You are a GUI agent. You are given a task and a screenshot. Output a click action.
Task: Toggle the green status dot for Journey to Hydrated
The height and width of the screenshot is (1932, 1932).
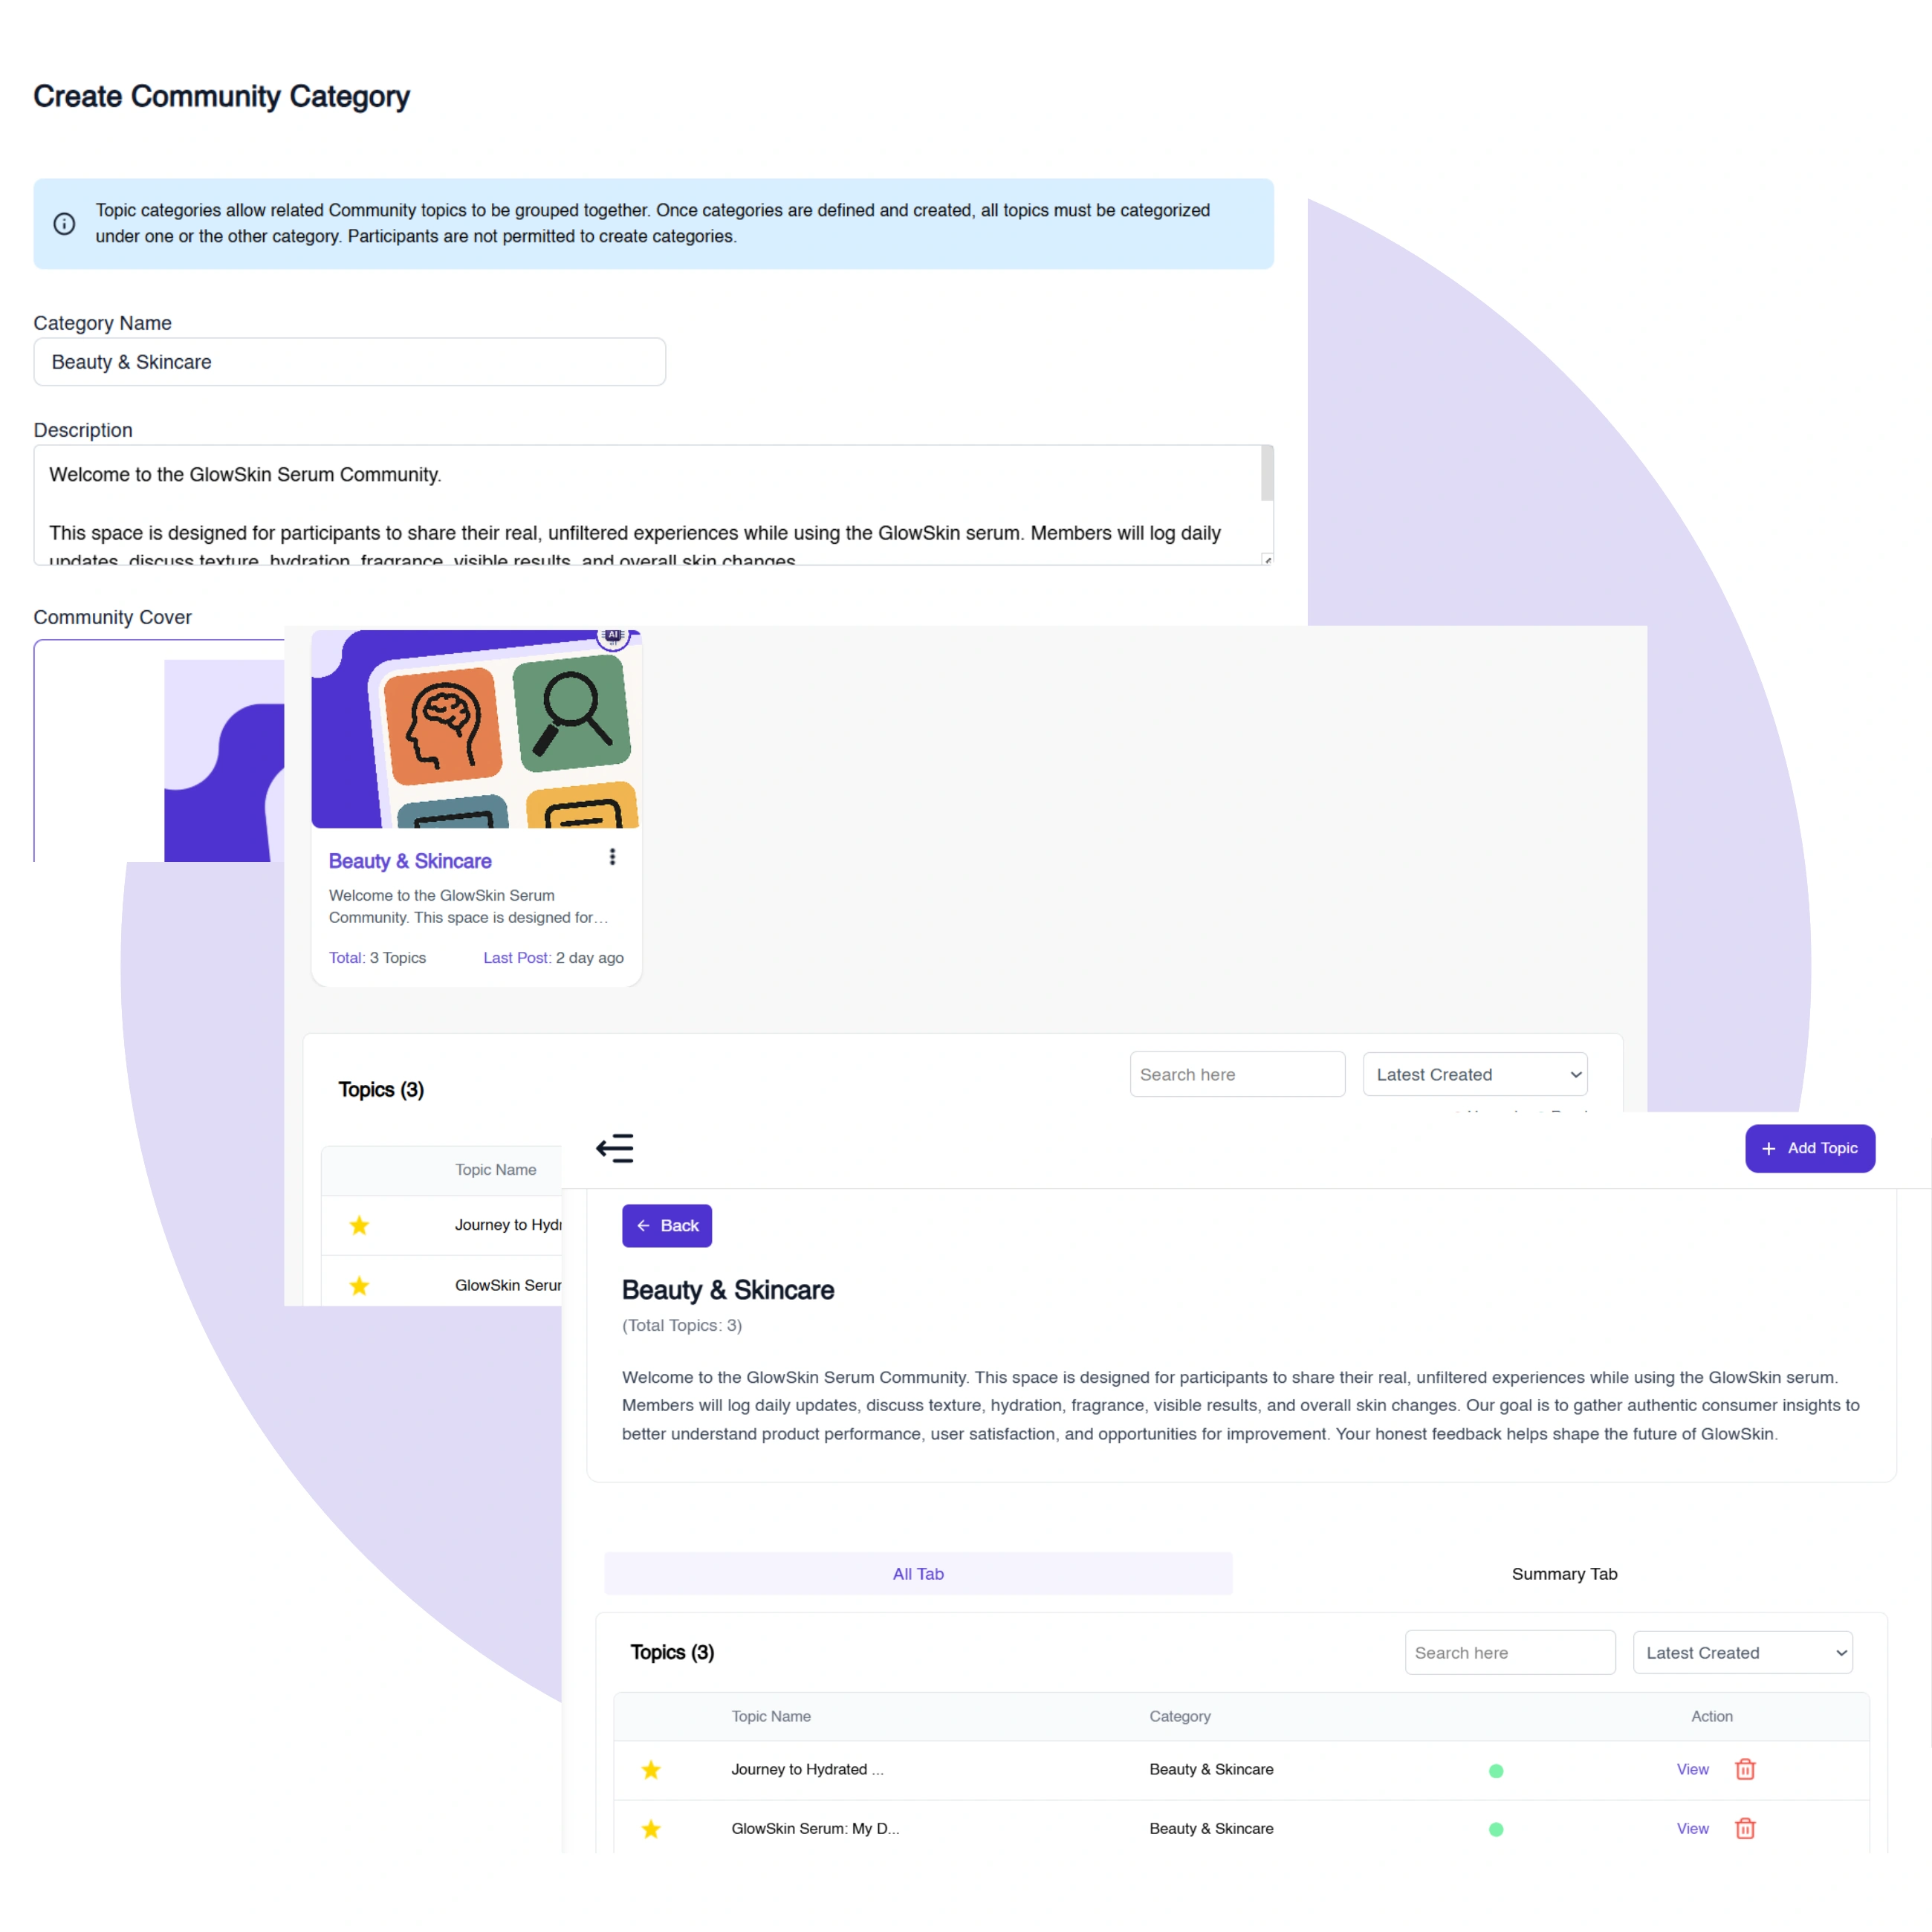1496,1769
